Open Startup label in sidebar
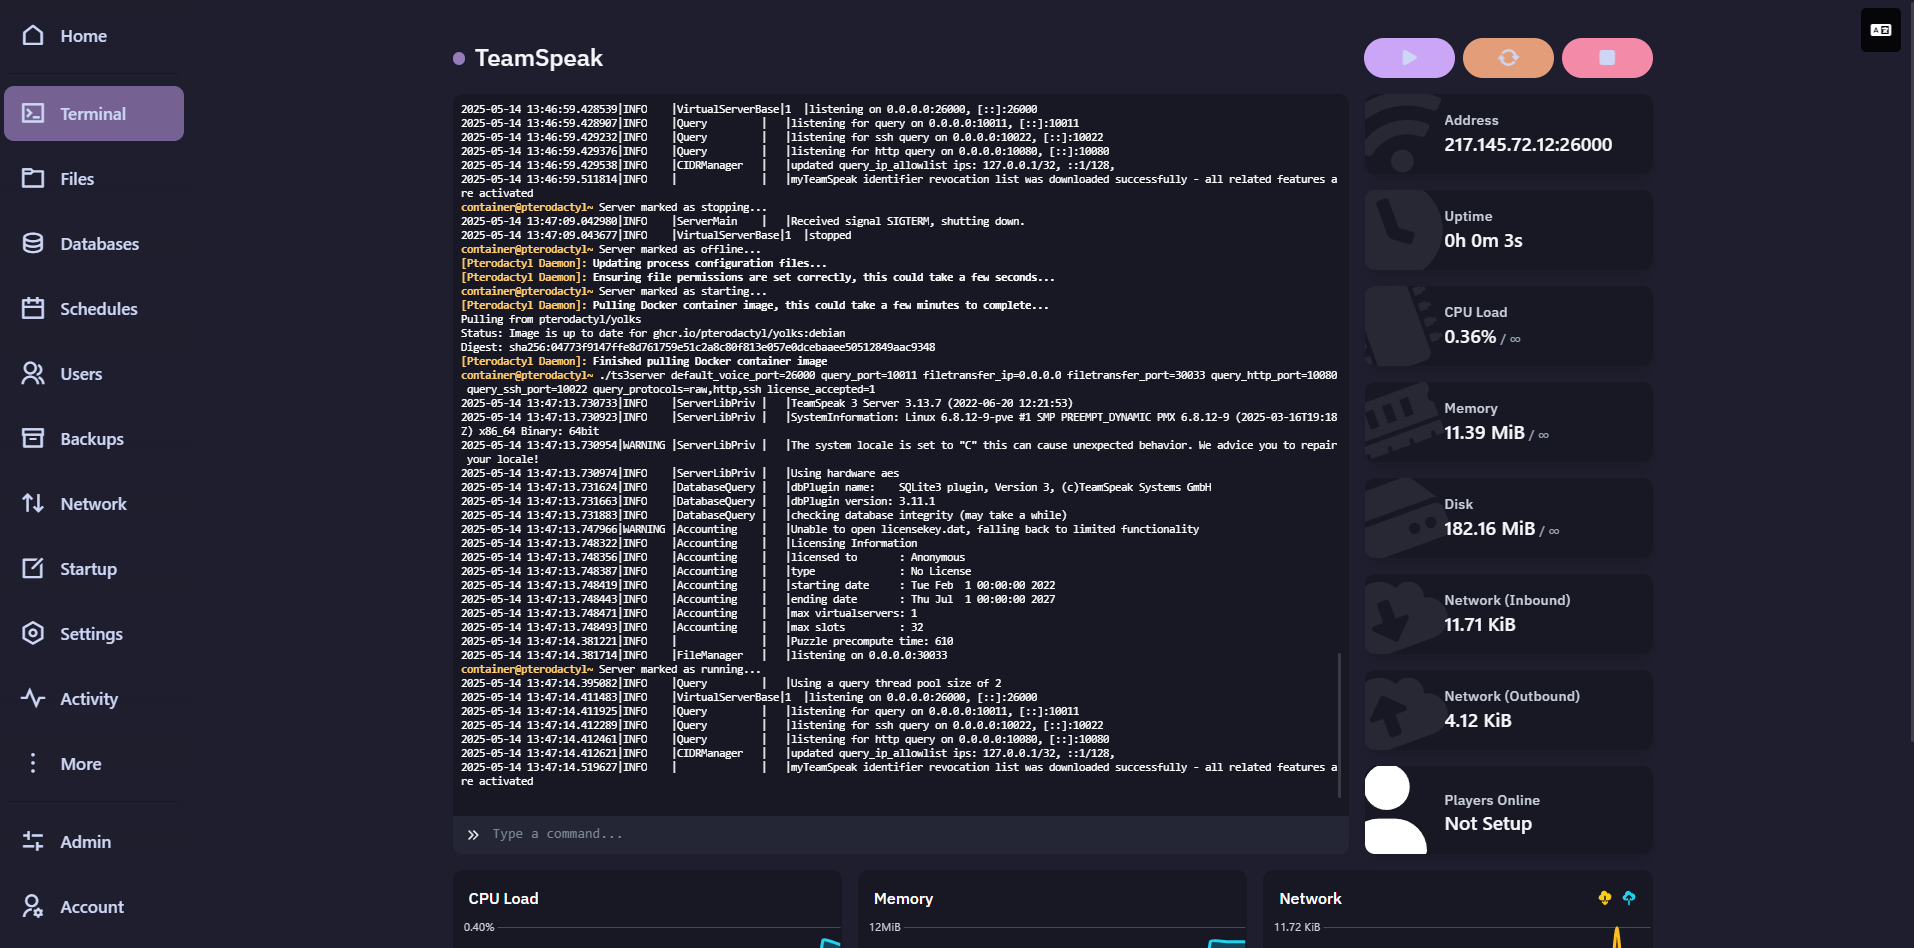 point(88,569)
